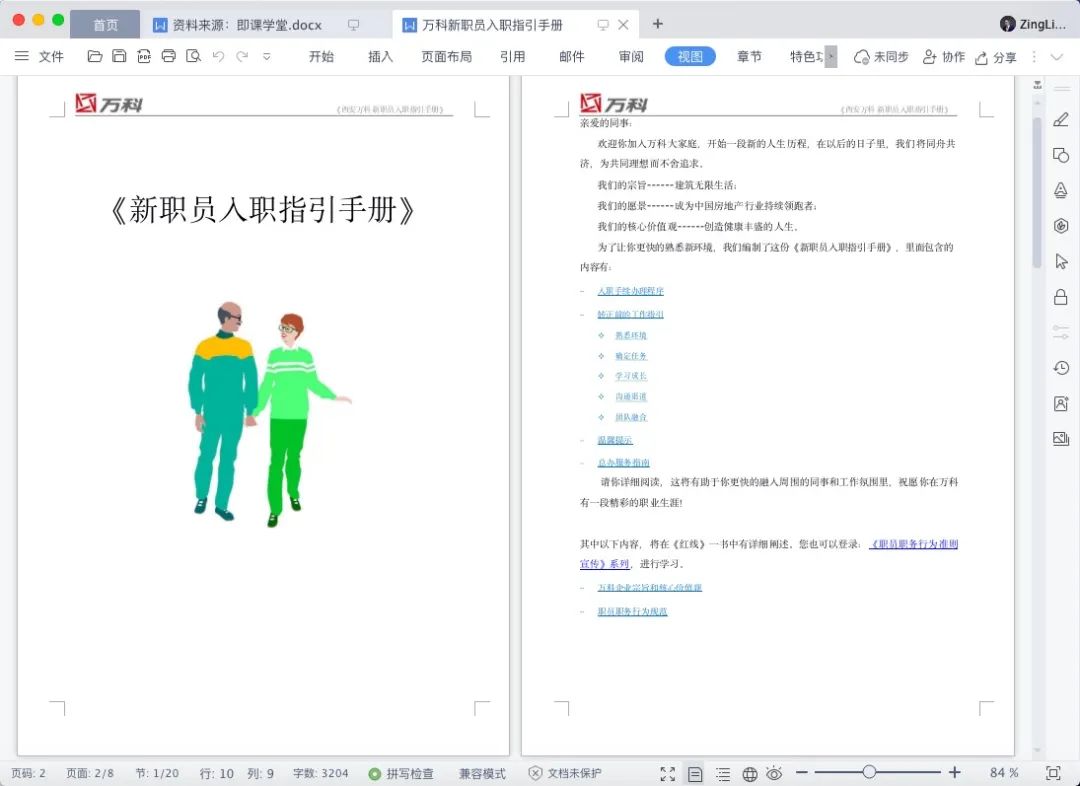
Task: Click the lock restrict-editing icon in sidebar
Action: 1061,297
